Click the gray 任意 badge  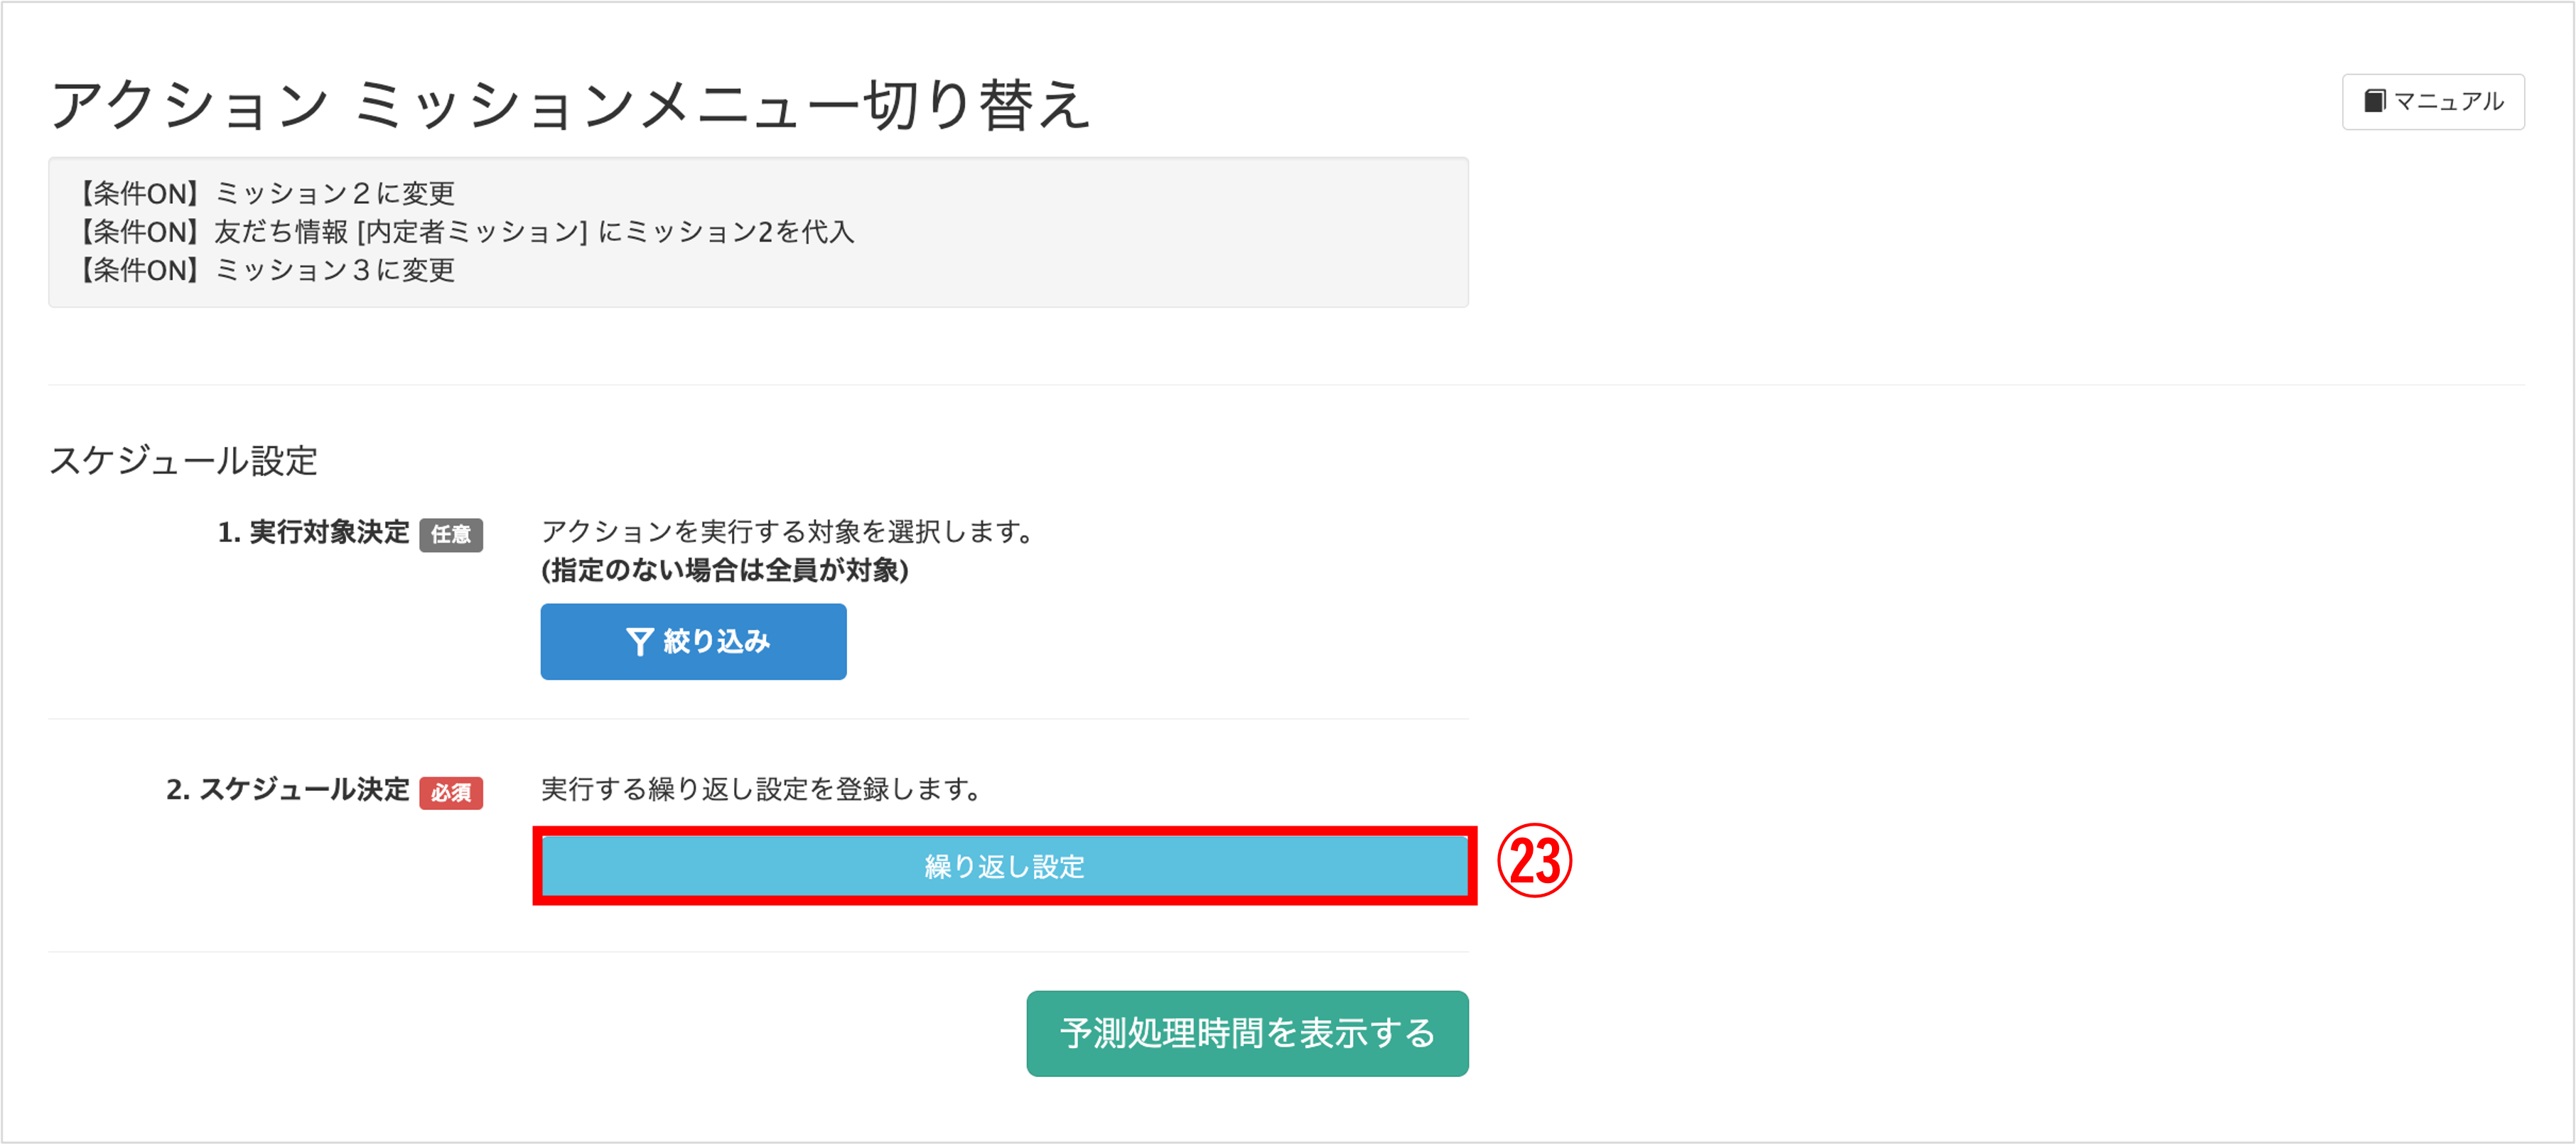[x=451, y=534]
